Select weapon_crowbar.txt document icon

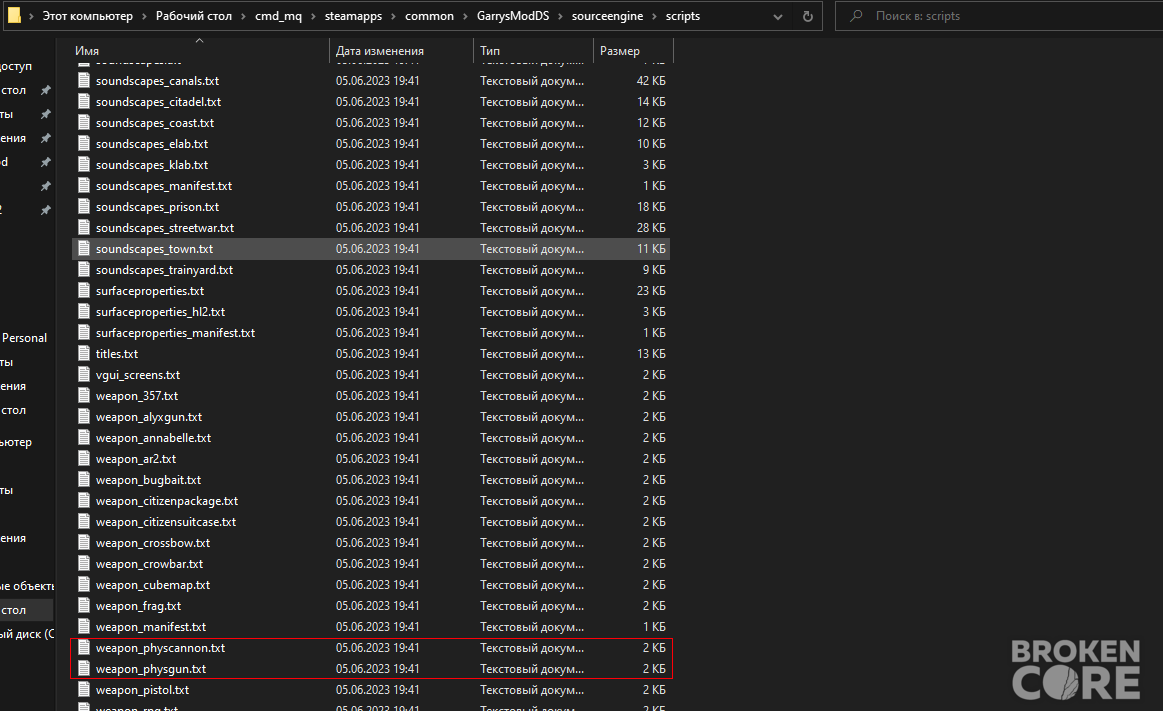tap(84, 563)
